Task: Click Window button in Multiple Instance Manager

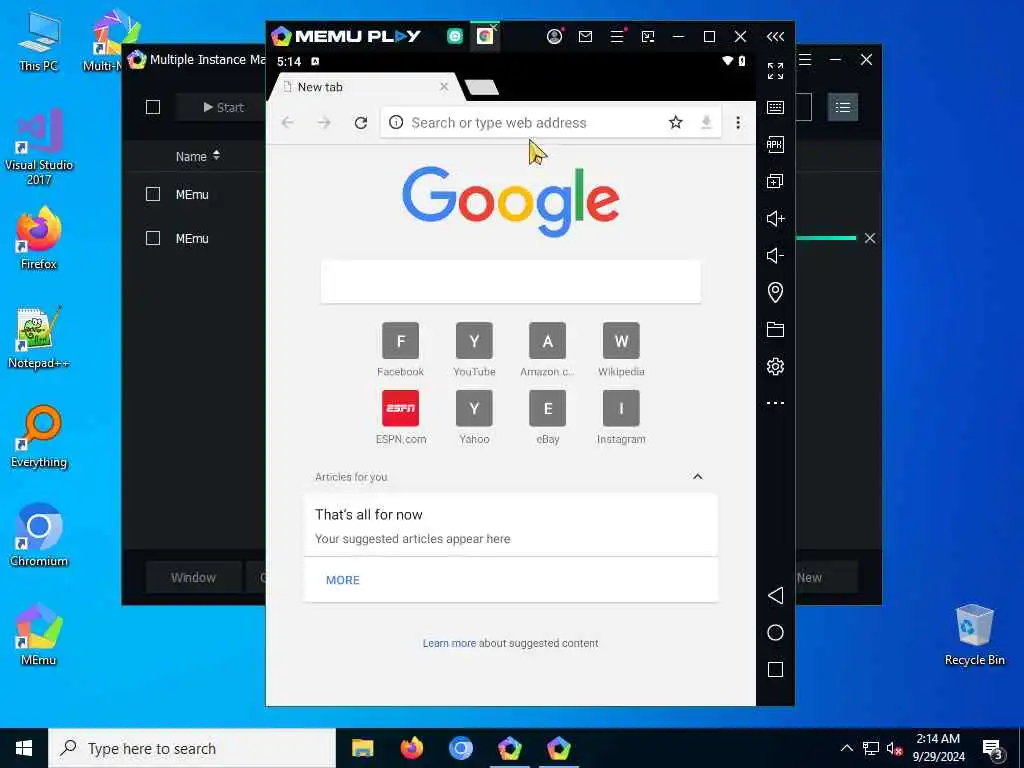Action: point(193,577)
